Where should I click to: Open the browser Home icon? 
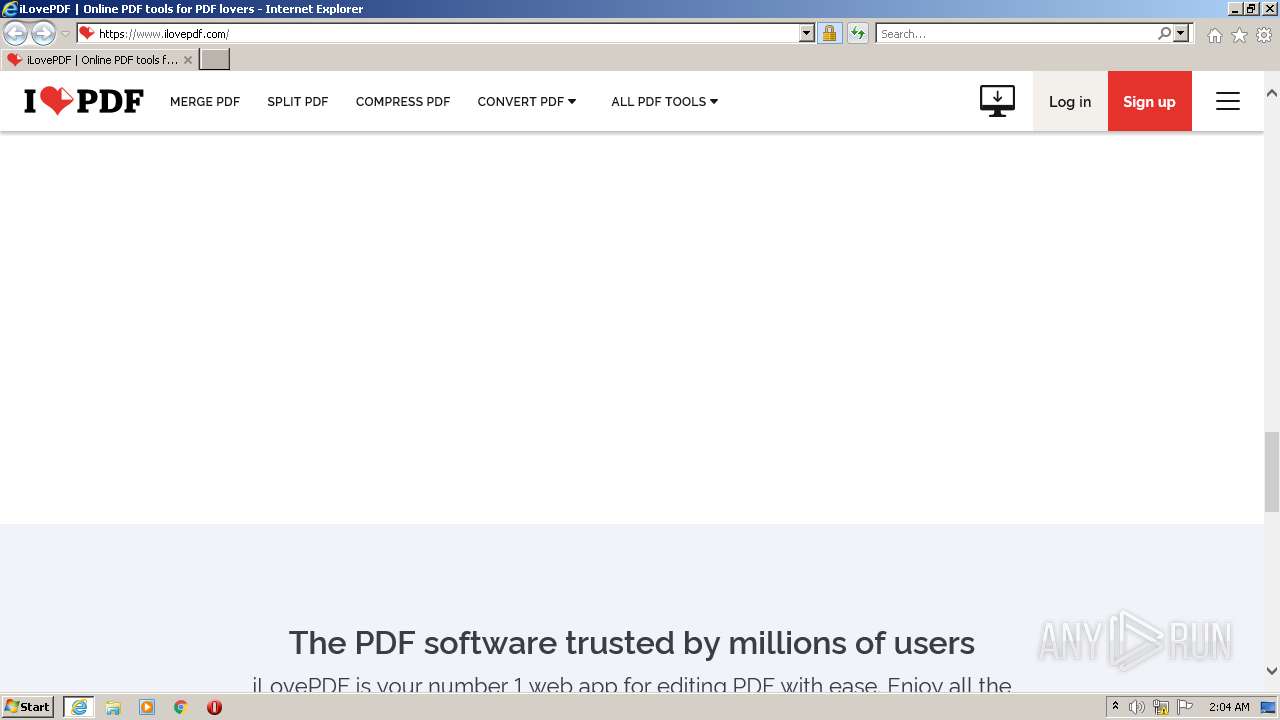point(1214,35)
